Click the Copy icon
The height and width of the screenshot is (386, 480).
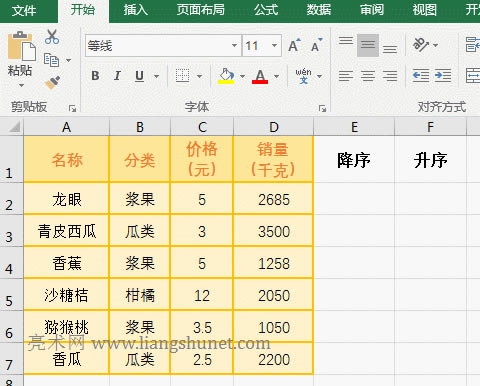[x=52, y=60]
